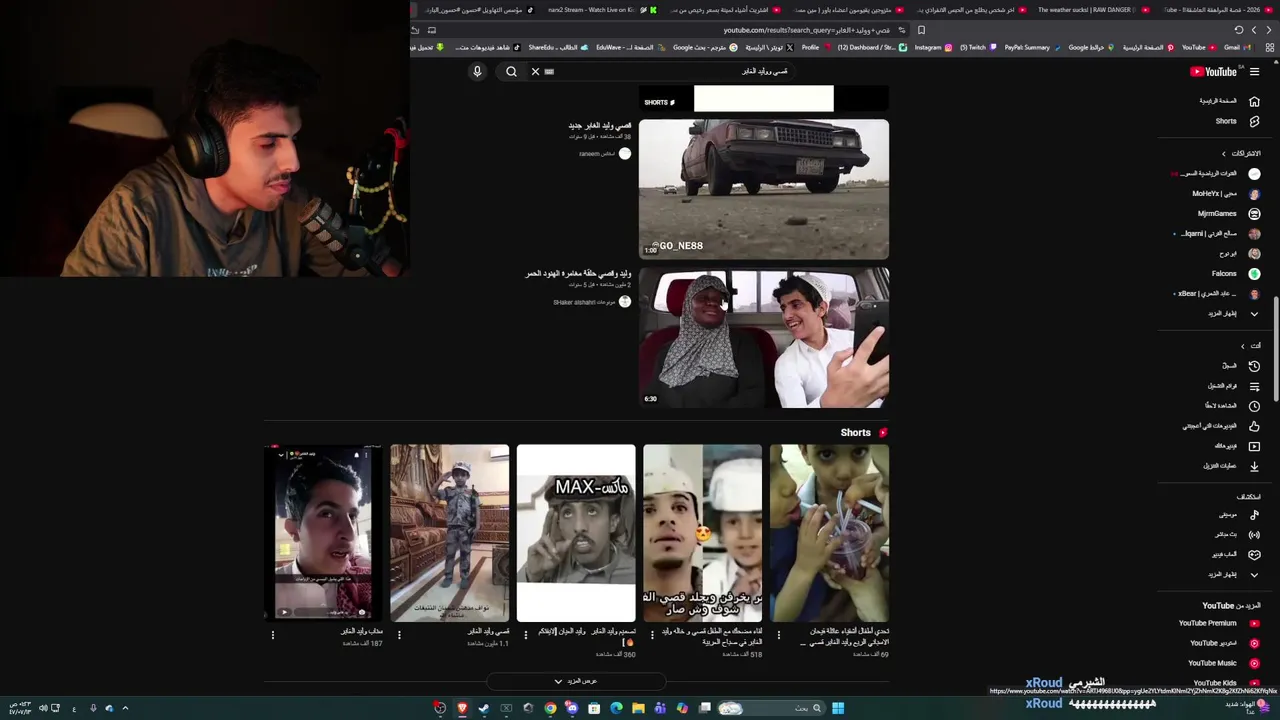Screen dimensions: 1280x720
Task: Click the Windows Start button
Action: click(838, 708)
